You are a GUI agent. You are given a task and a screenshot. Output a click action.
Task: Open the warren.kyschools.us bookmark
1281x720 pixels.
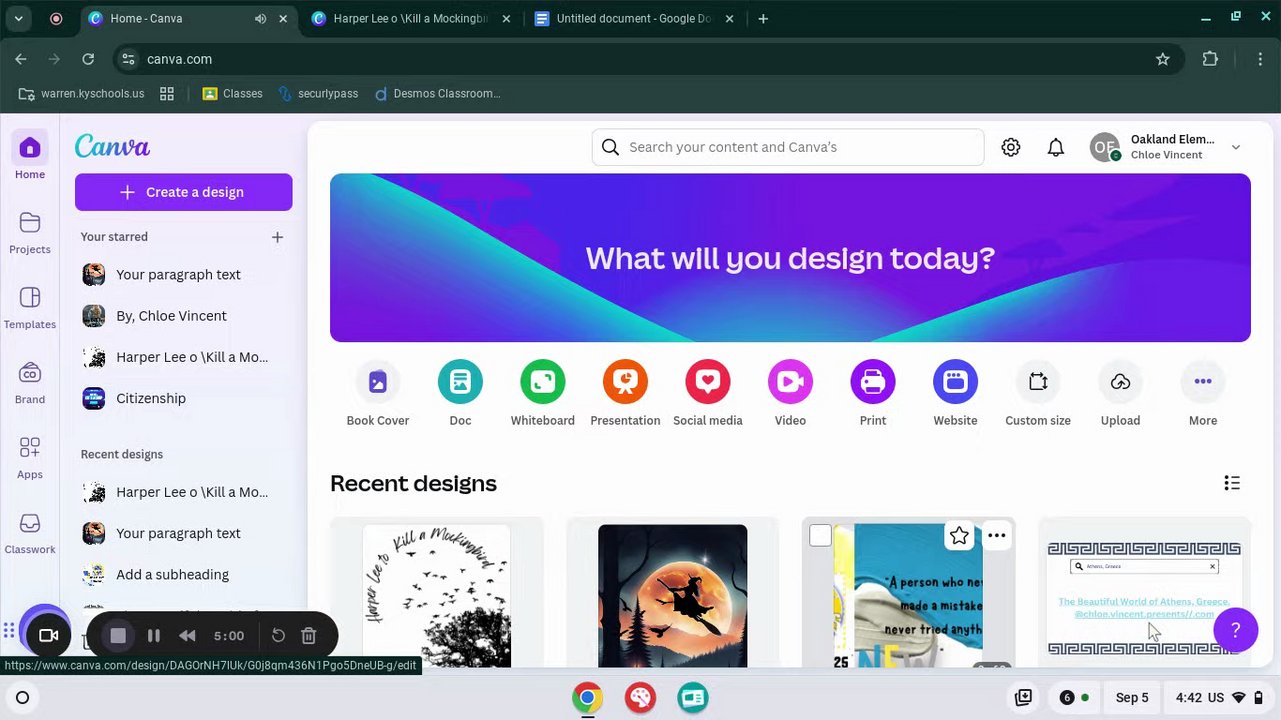(80, 93)
